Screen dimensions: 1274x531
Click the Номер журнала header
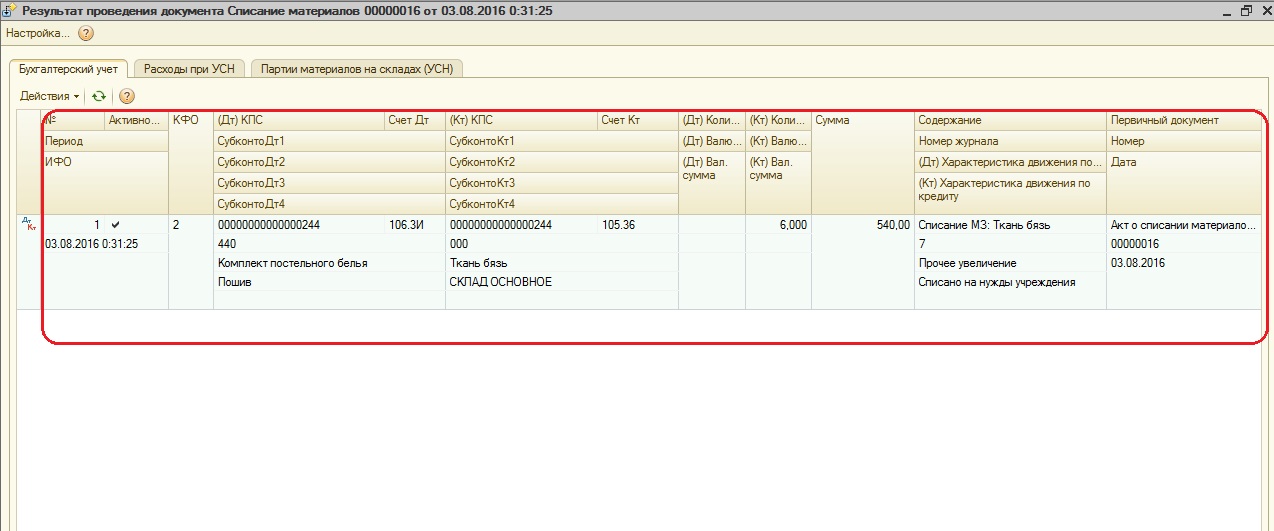pos(1010,141)
